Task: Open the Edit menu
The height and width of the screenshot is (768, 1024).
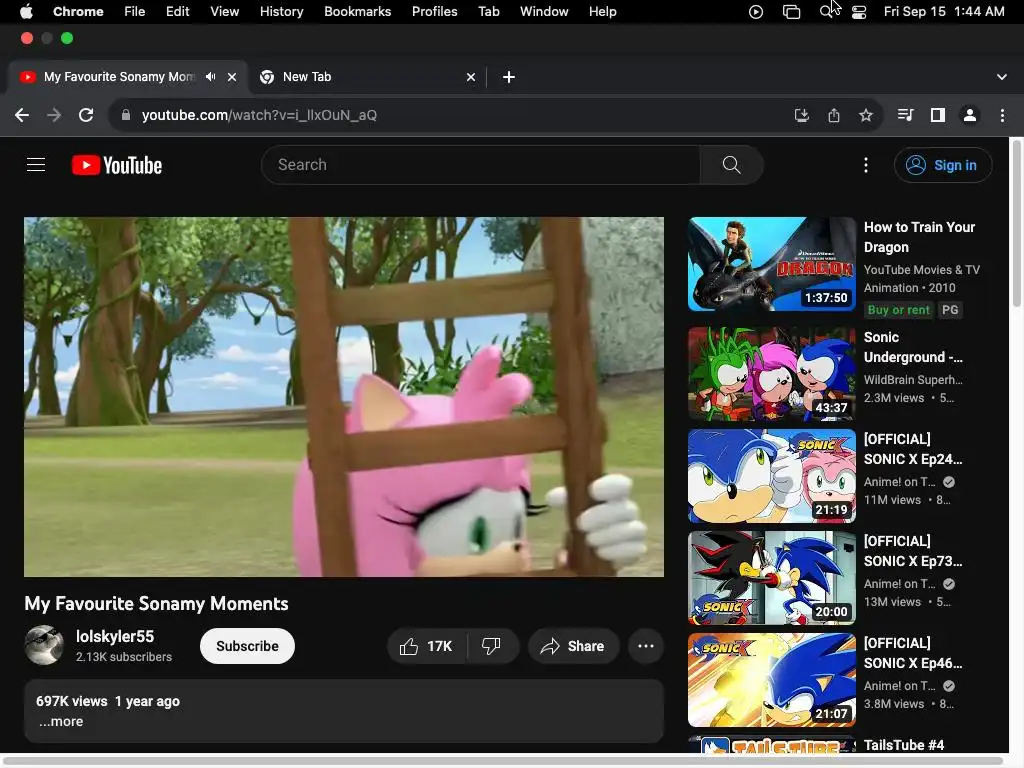Action: coord(178,12)
